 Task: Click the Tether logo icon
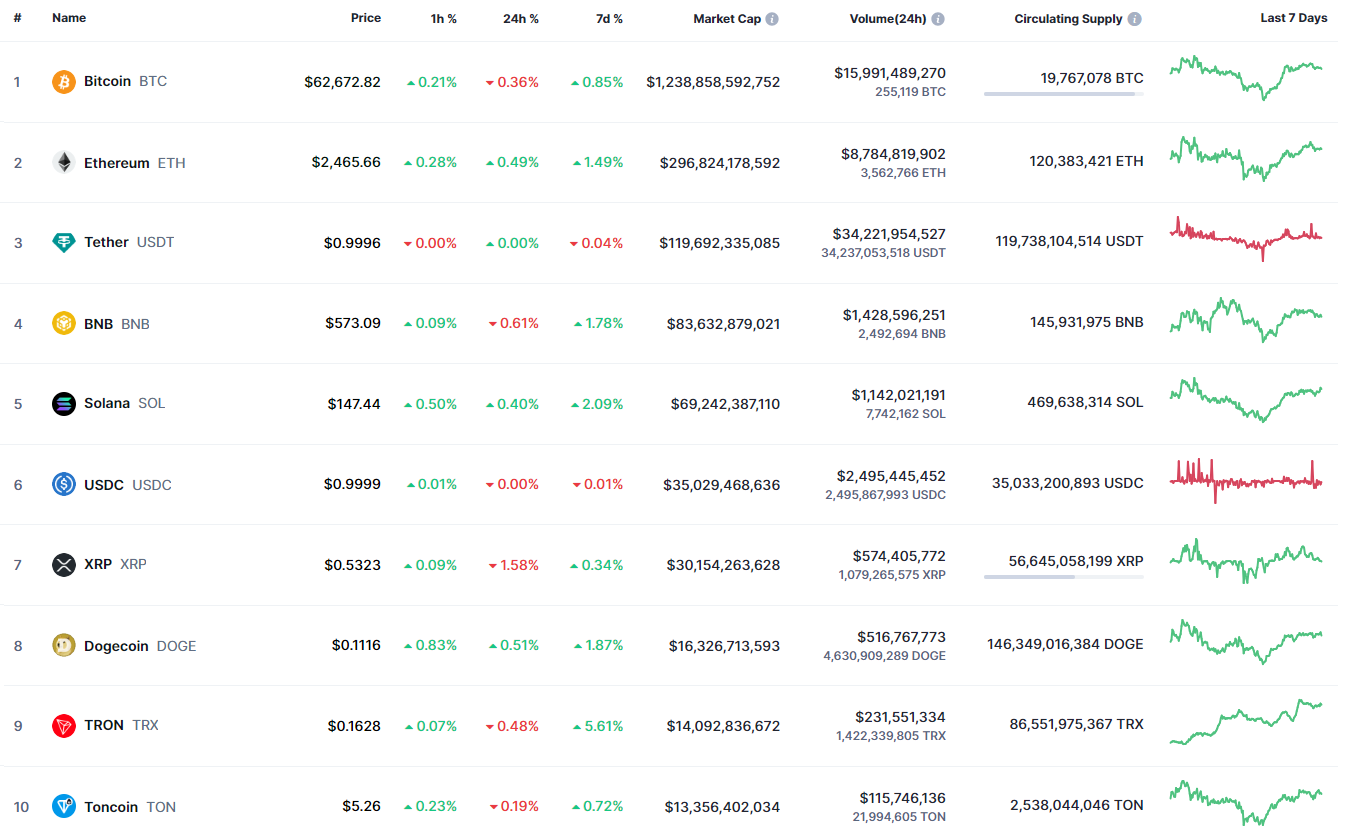point(64,243)
